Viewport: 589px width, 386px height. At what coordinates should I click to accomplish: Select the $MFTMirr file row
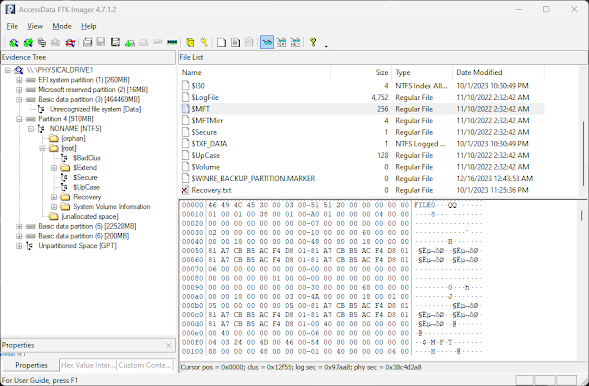pos(362,121)
